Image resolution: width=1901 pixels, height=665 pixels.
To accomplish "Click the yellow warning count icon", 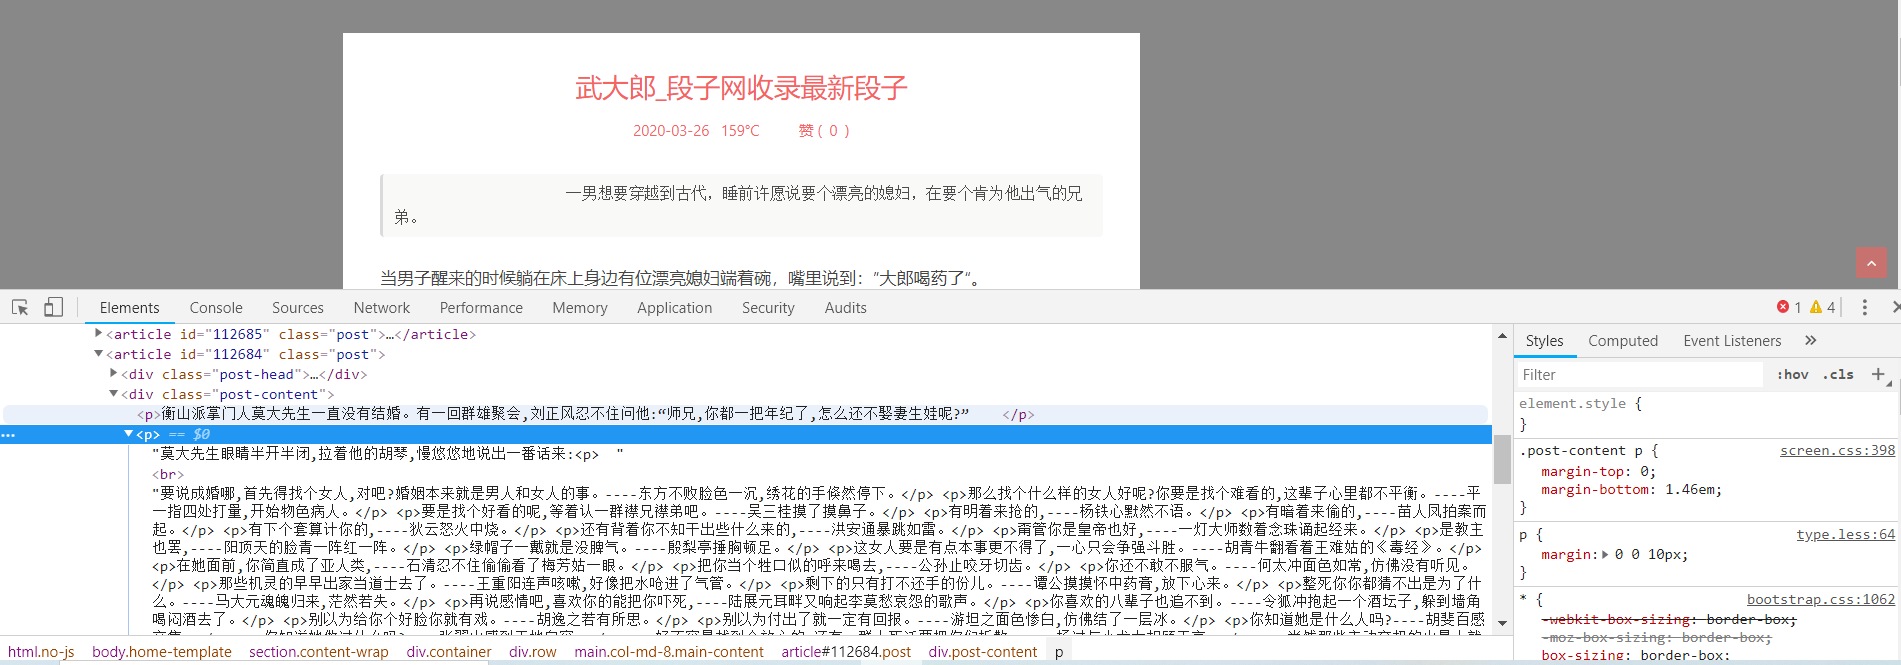I will (x=1816, y=307).
